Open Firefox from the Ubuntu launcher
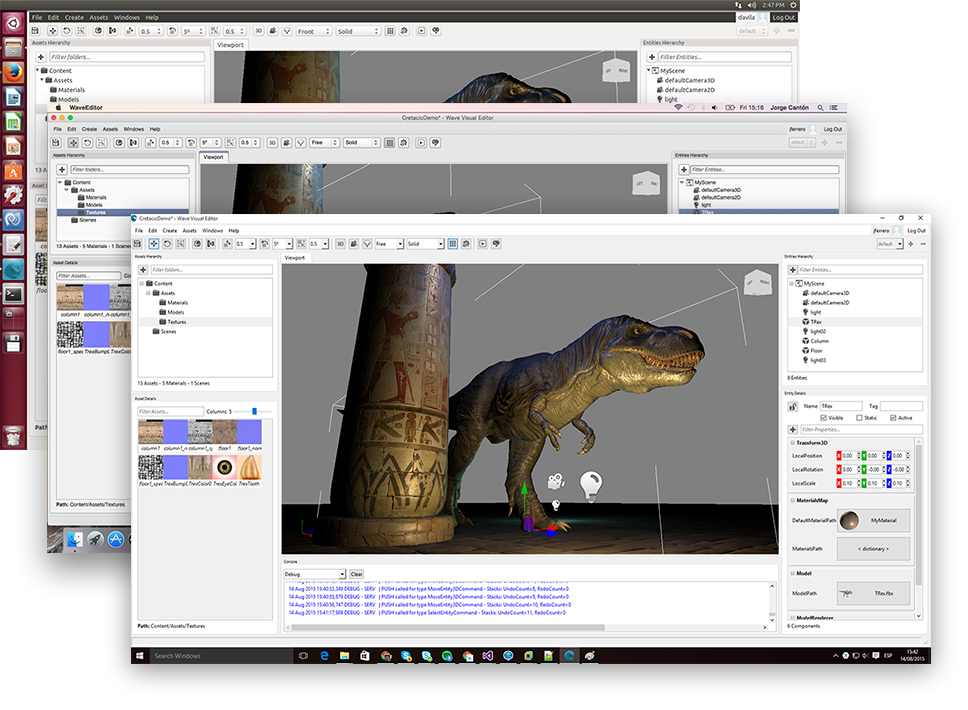 (13, 72)
